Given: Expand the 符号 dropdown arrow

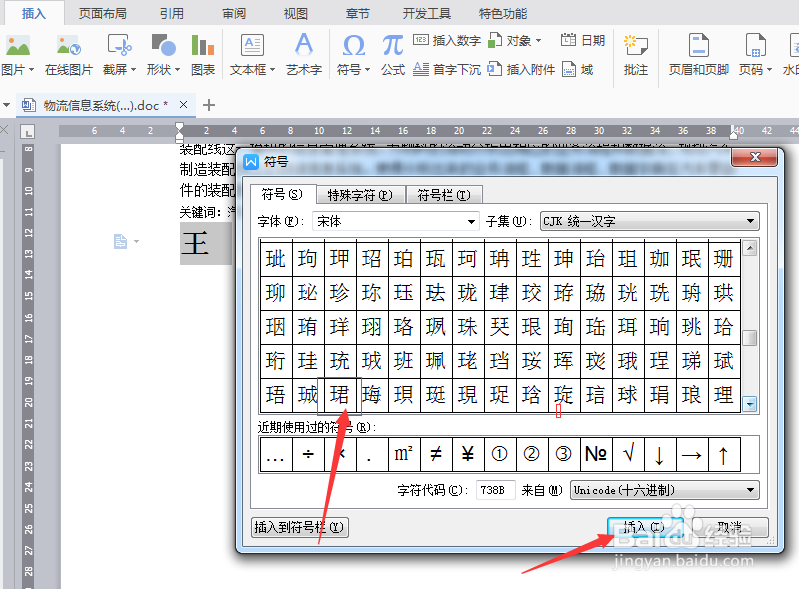Looking at the screenshot, I should (x=367, y=69).
